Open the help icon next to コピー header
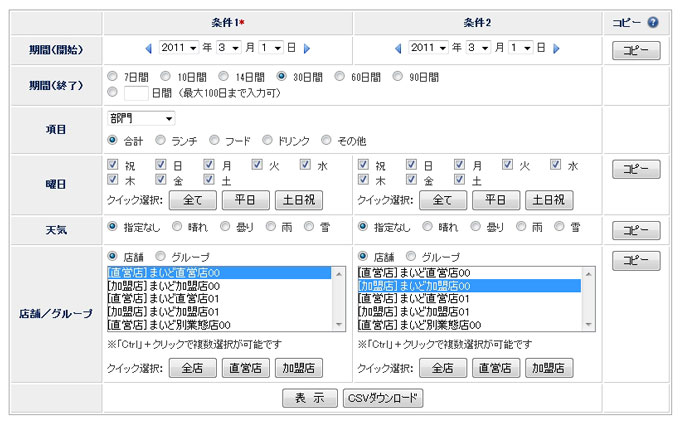 (x=653, y=22)
